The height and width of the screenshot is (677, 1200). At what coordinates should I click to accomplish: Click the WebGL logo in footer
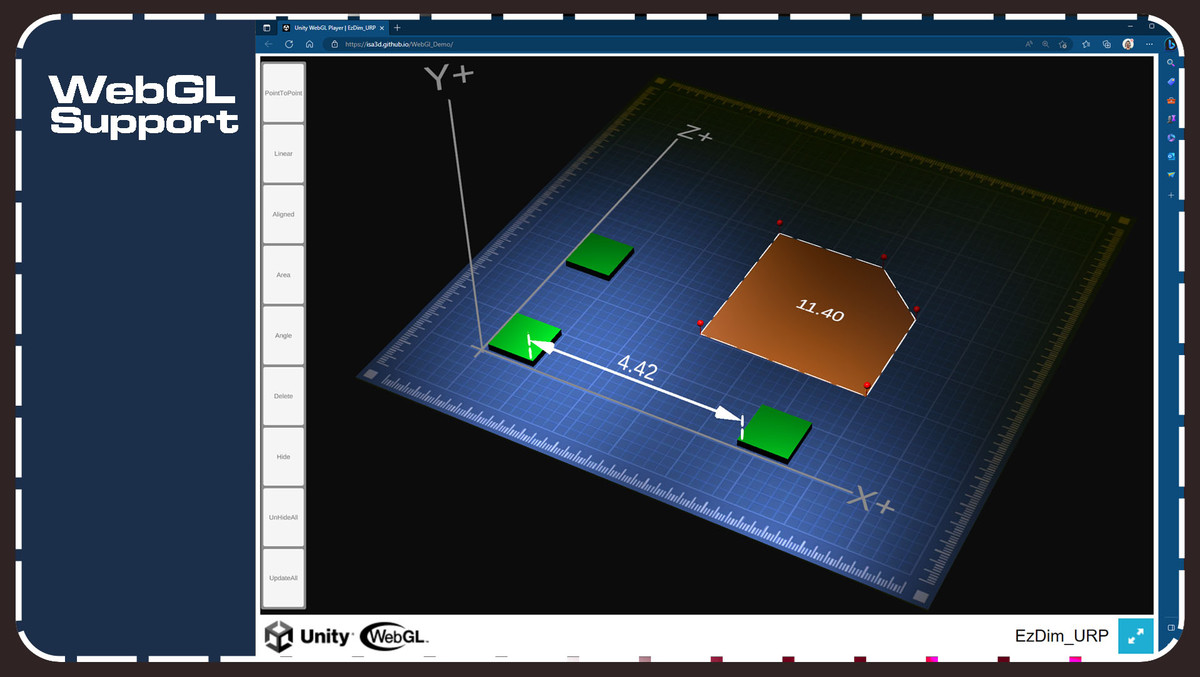click(394, 636)
